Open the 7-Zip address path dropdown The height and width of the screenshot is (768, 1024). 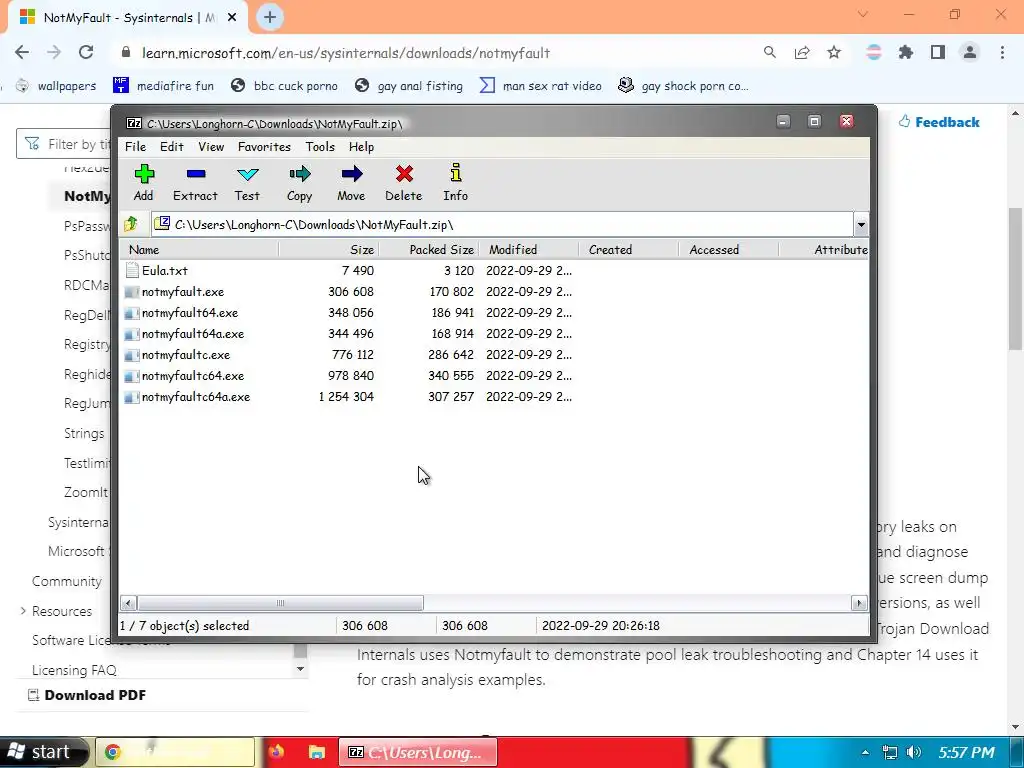pos(861,225)
